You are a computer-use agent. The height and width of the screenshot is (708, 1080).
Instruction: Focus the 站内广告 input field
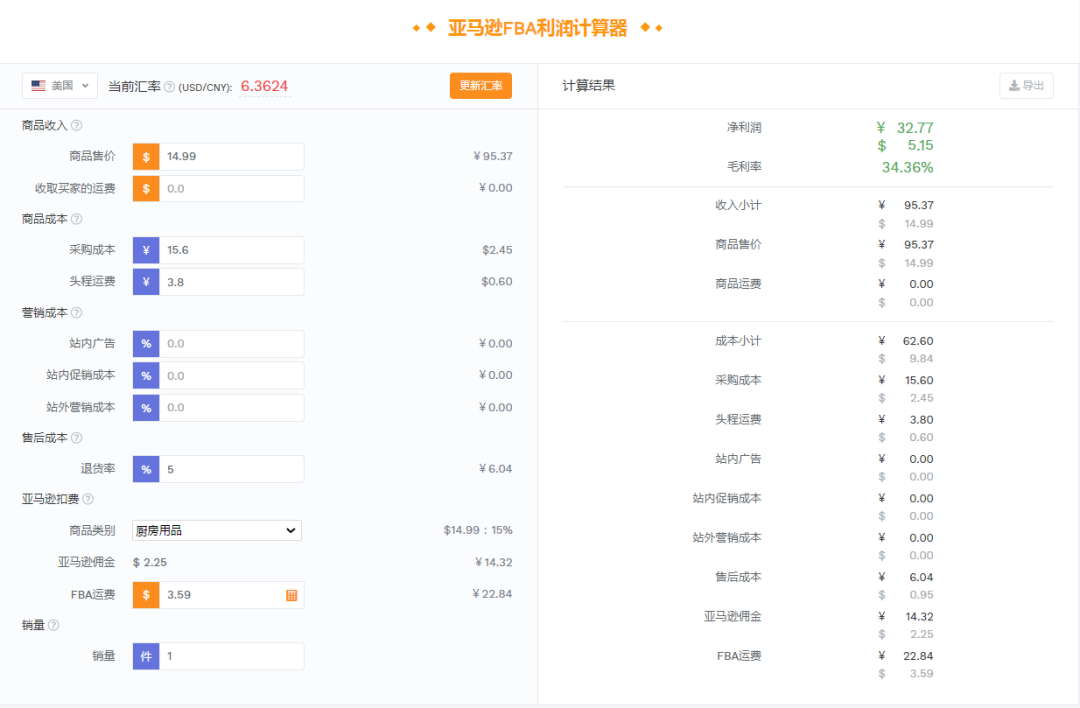click(231, 344)
